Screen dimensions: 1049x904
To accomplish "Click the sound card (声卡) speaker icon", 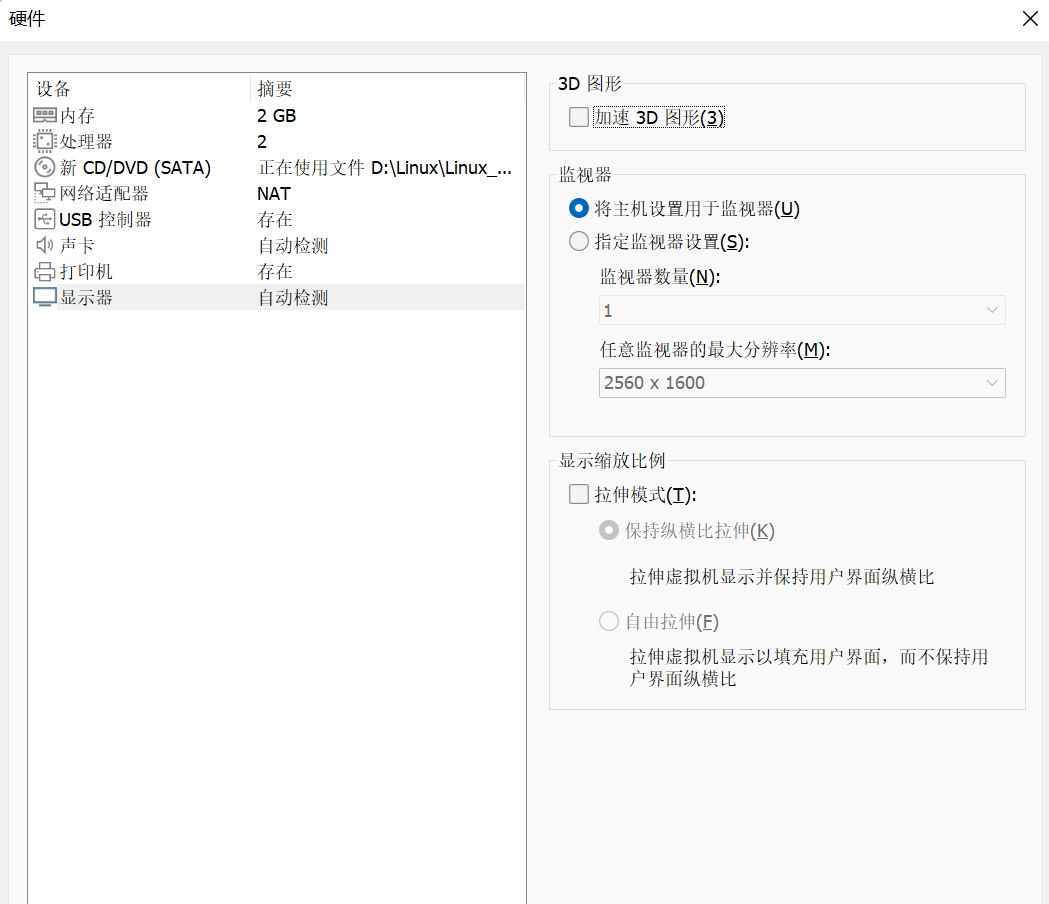I will tap(45, 245).
